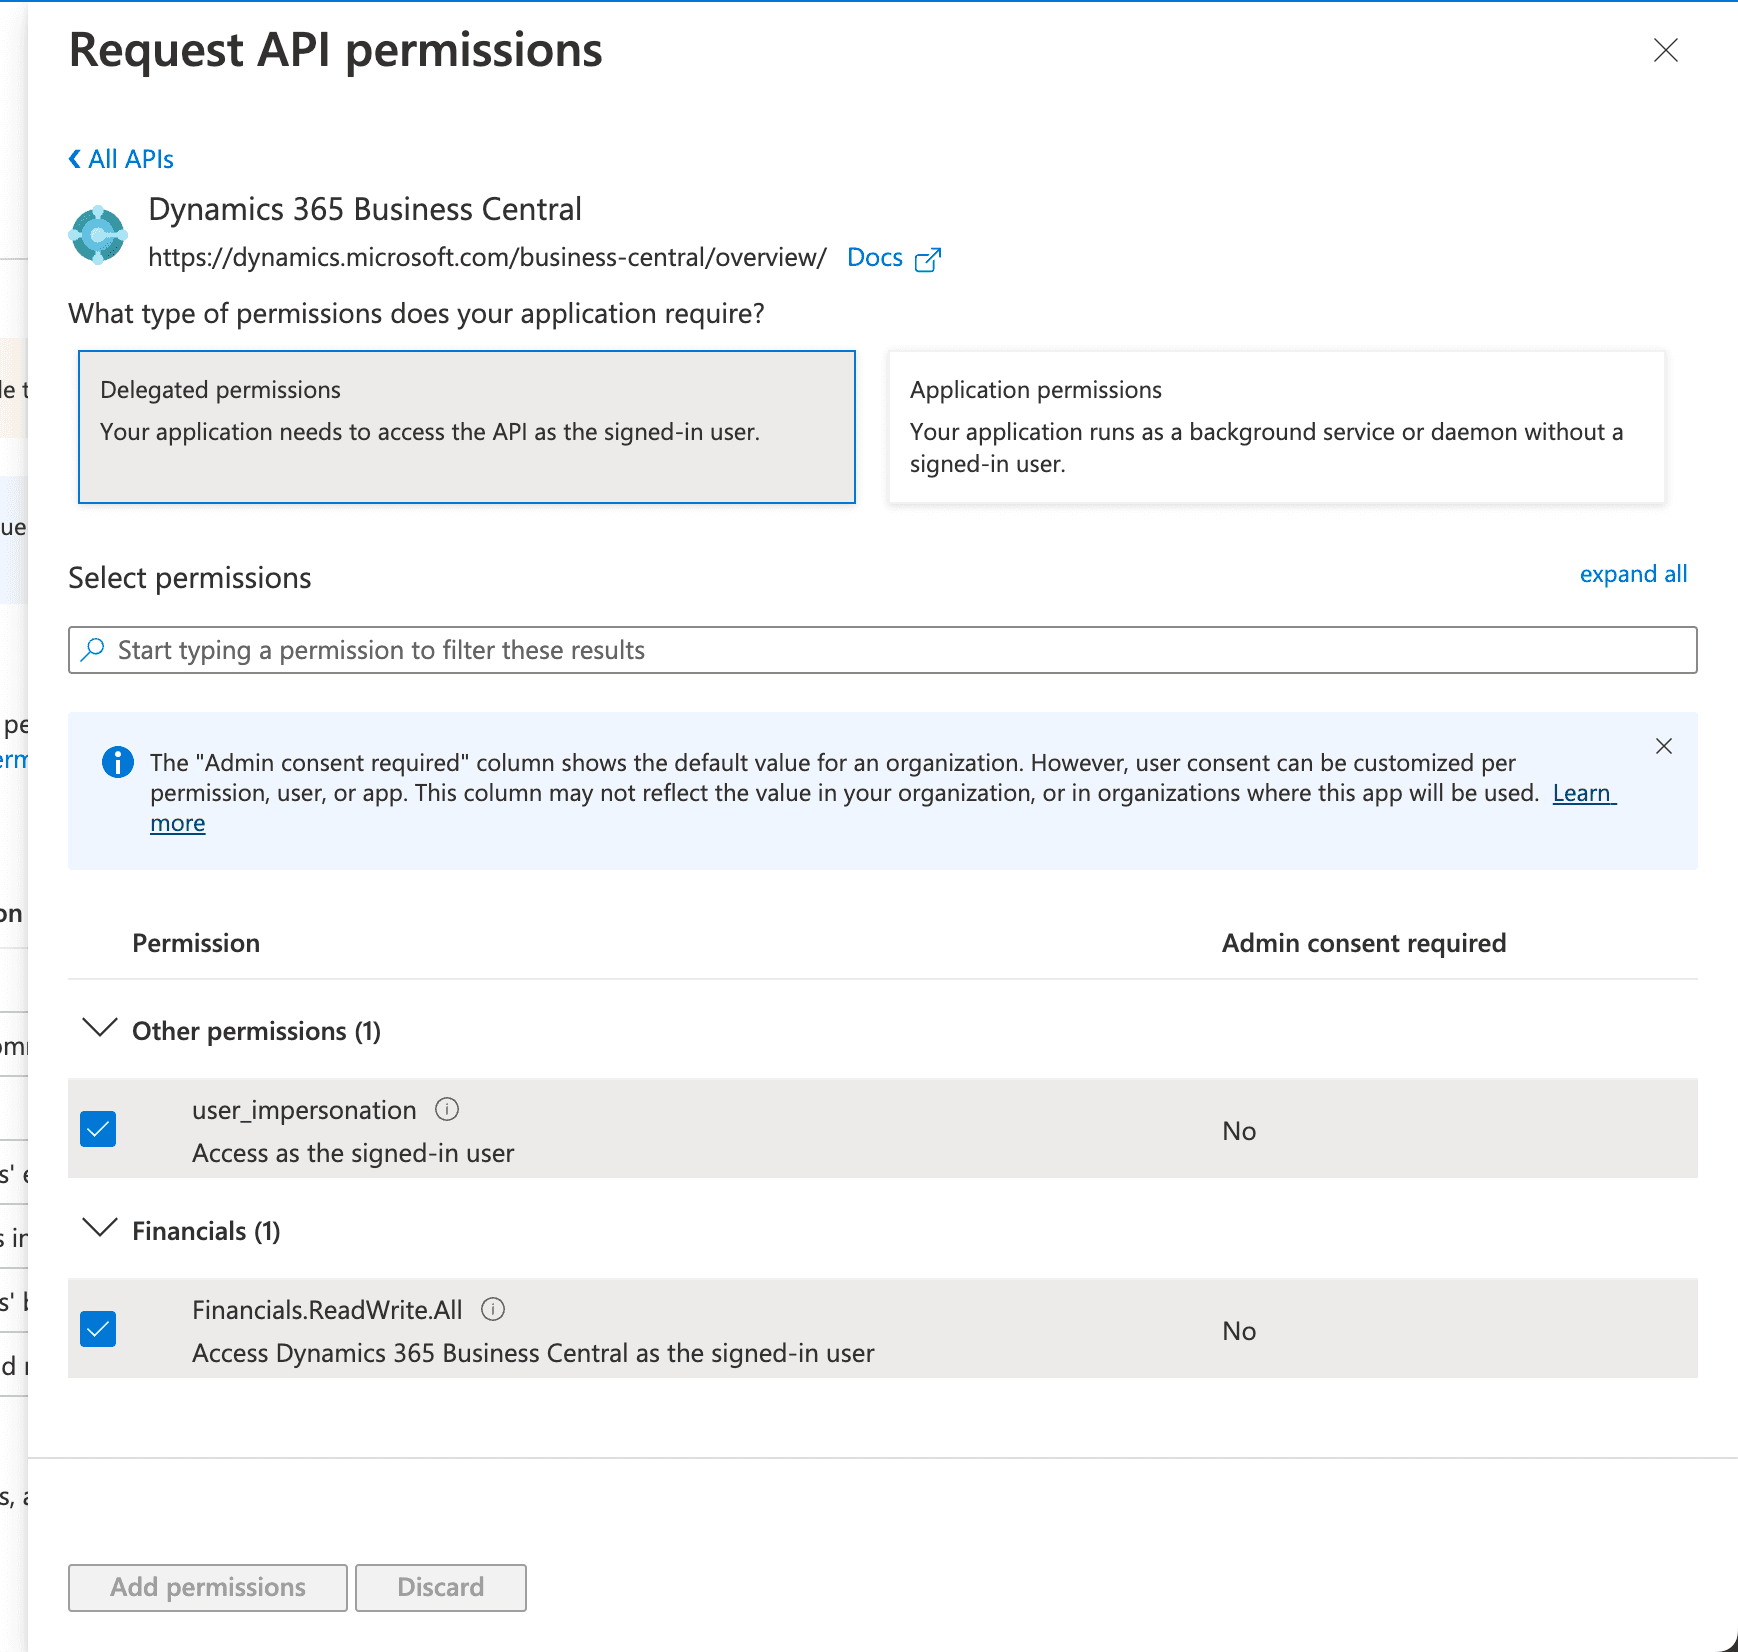Navigate back using the All APIs link

point(130,158)
